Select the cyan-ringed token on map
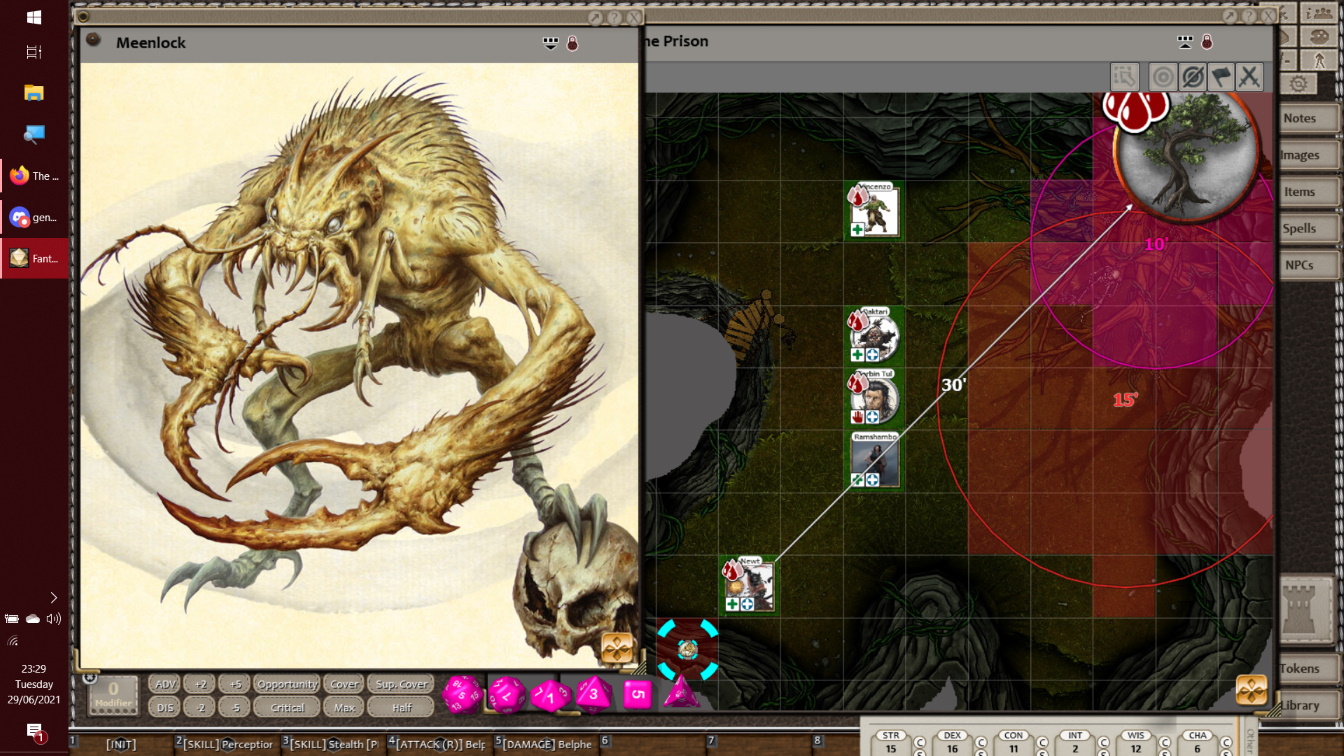The width and height of the screenshot is (1344, 756). tap(688, 649)
